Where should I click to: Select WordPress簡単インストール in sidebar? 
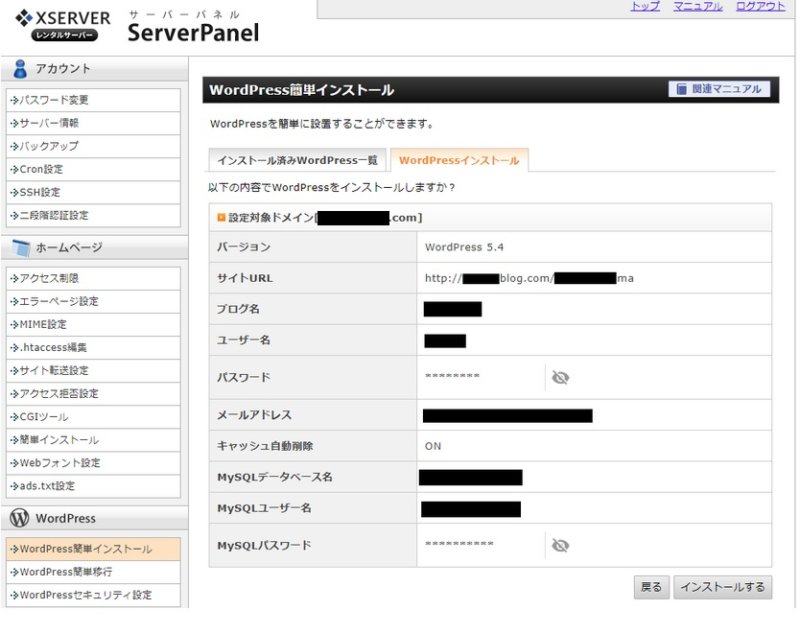pos(93,549)
